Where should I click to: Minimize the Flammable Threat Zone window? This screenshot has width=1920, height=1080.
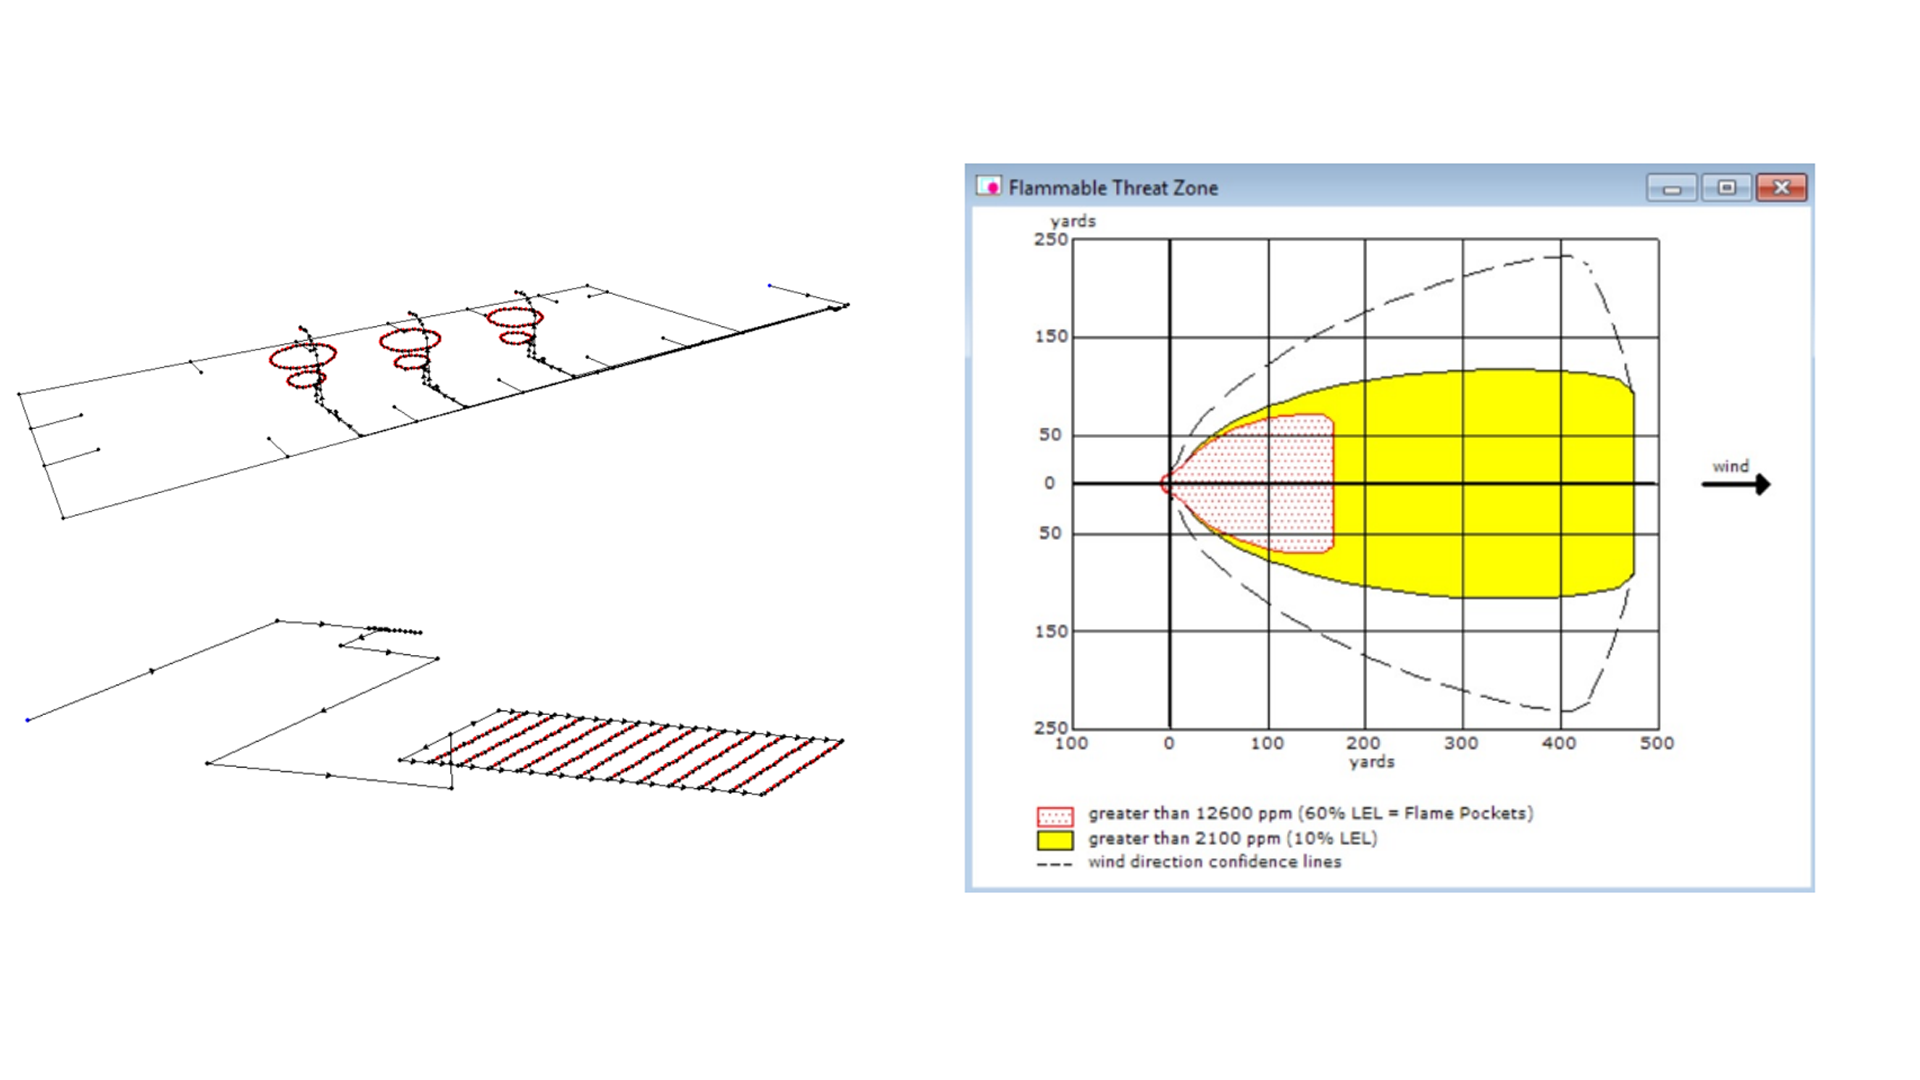click(1671, 188)
